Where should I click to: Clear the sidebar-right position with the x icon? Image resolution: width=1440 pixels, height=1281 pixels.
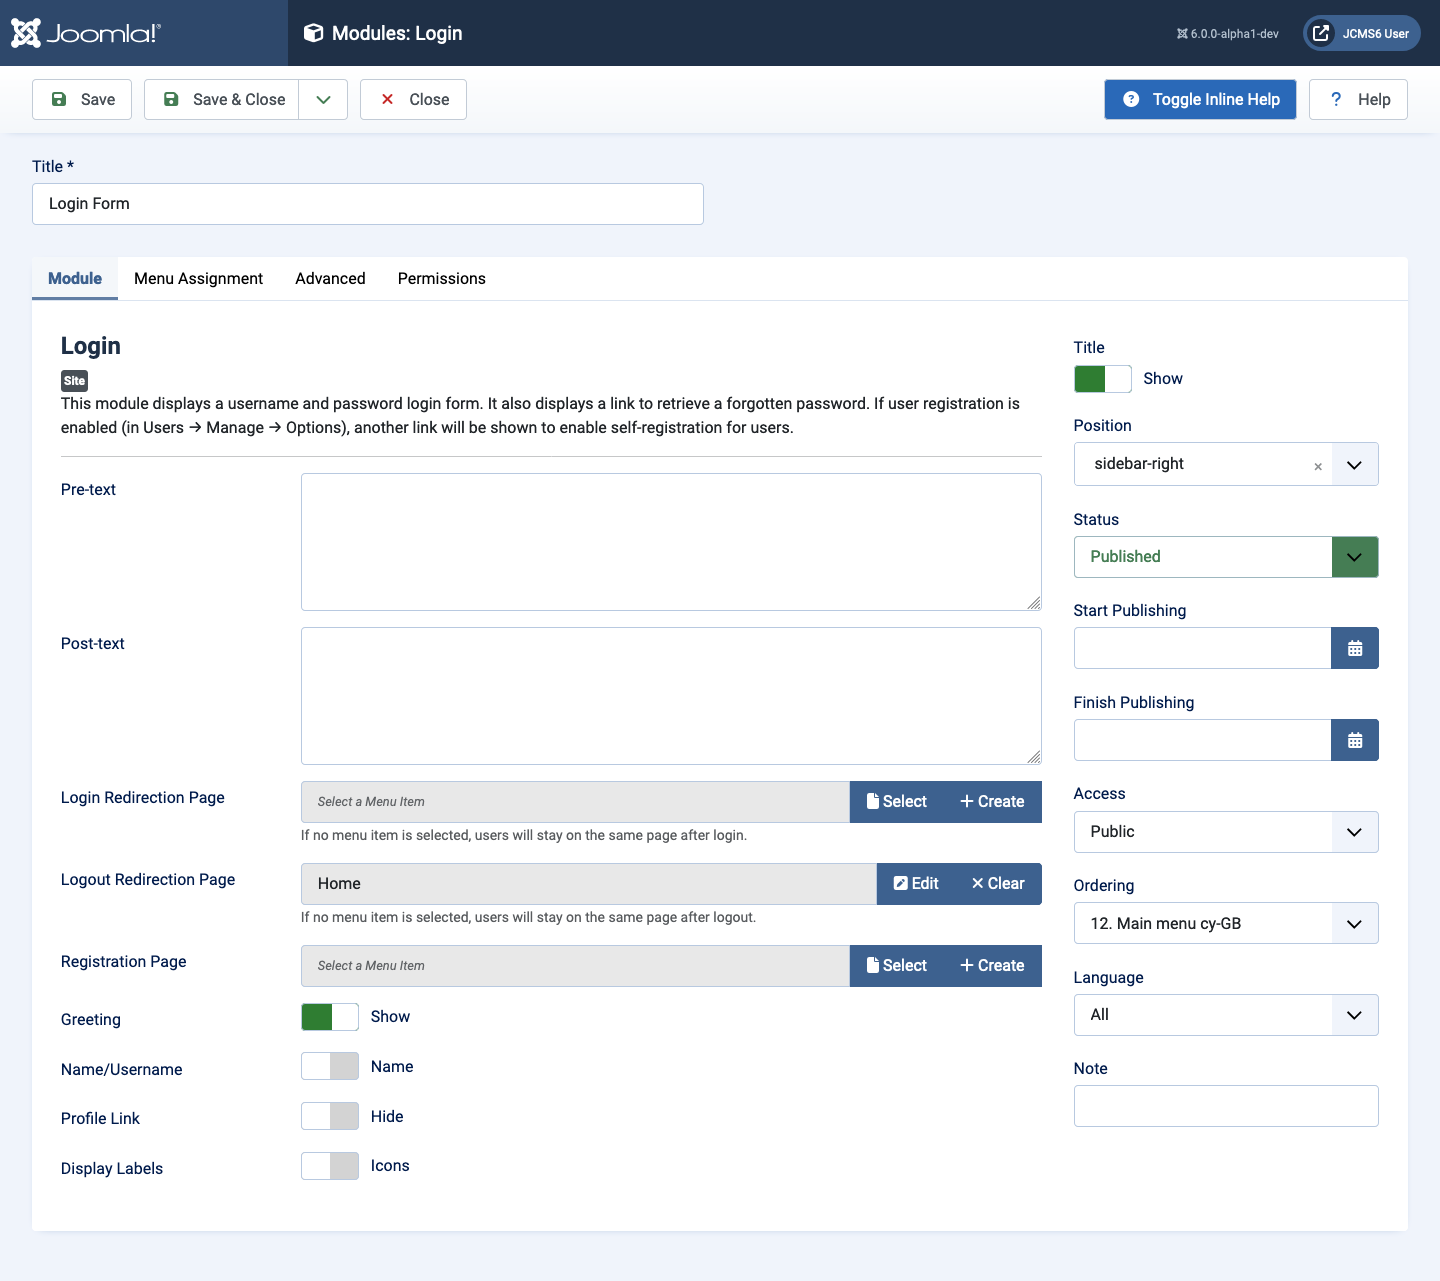tap(1318, 466)
